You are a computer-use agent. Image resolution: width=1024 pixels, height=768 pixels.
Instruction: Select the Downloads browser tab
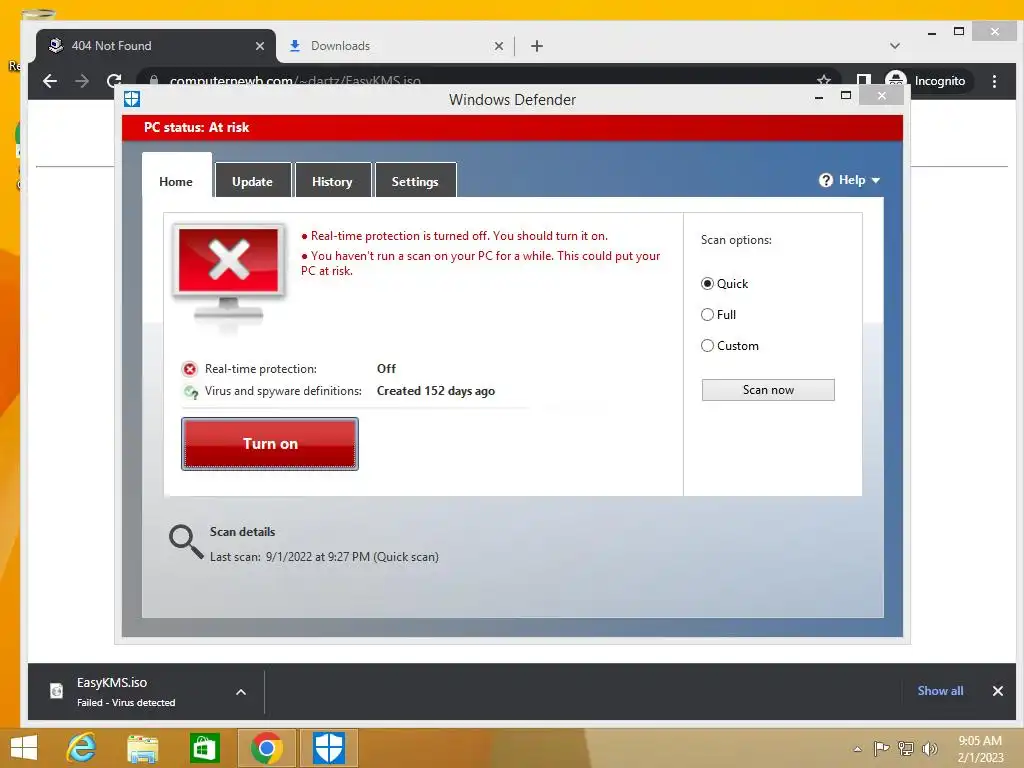pyautogui.click(x=396, y=46)
